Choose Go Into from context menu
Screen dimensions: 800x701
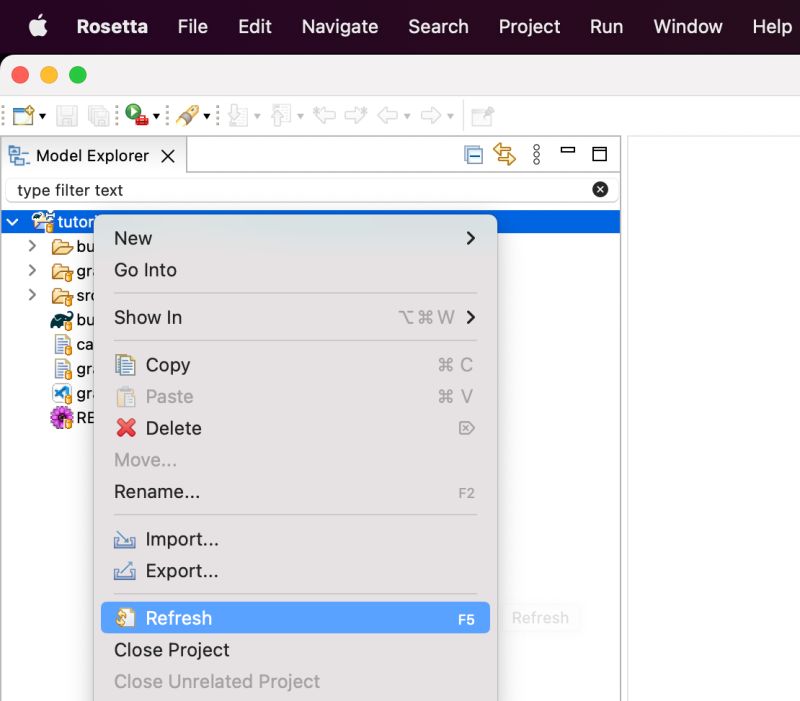295,270
